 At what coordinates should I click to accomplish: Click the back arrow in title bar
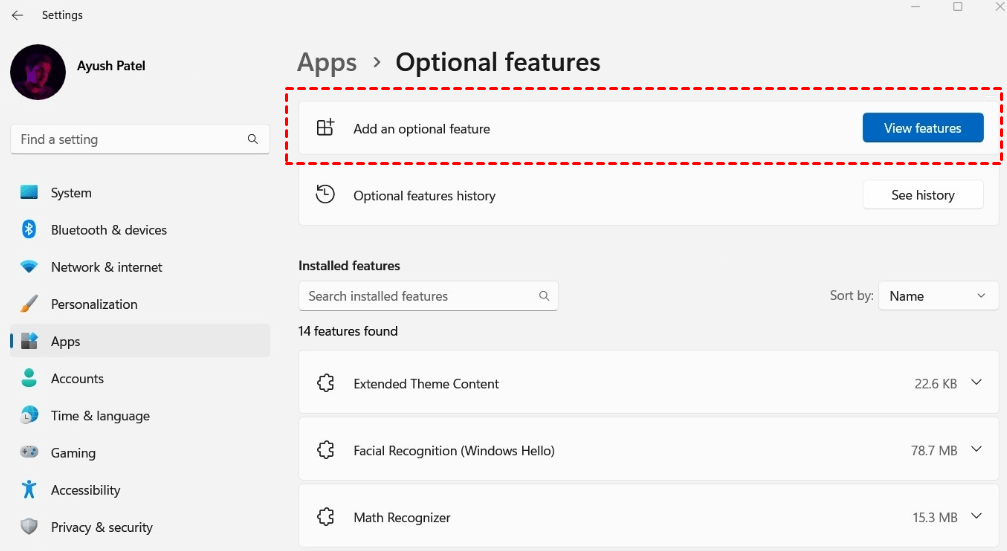[x=17, y=16]
